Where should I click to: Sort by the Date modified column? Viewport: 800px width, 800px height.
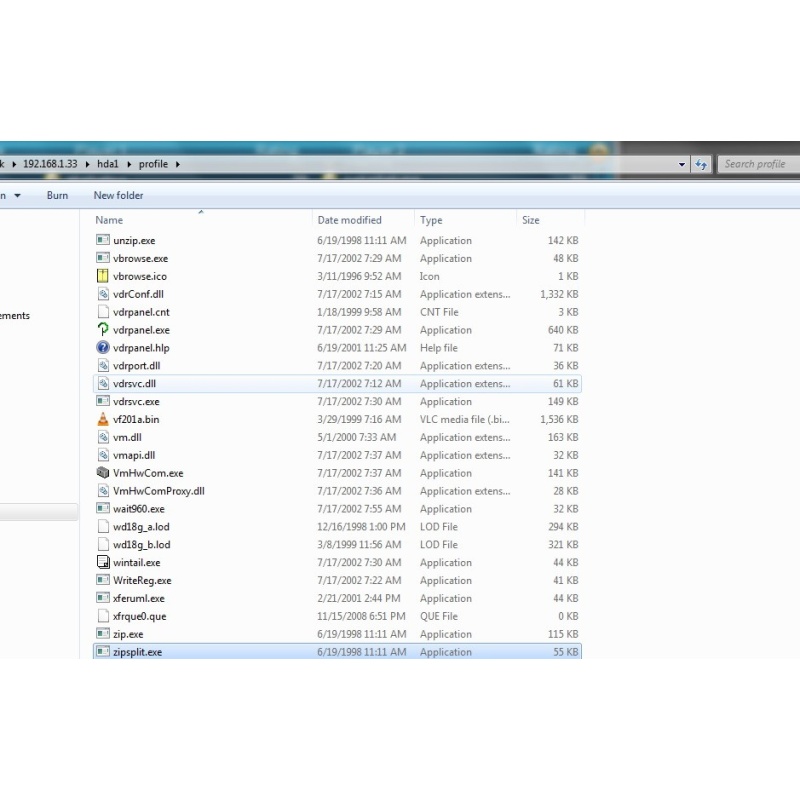pos(349,220)
